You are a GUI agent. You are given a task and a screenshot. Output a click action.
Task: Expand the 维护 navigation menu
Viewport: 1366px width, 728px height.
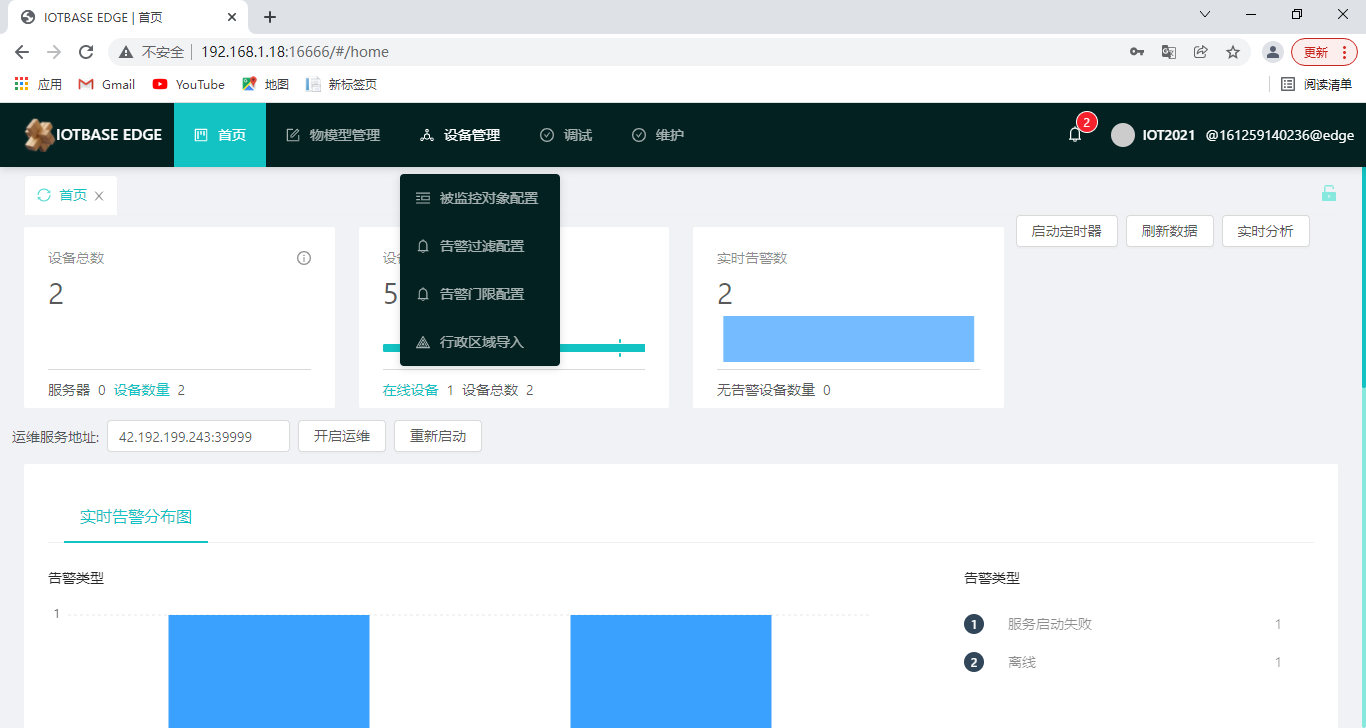658,135
